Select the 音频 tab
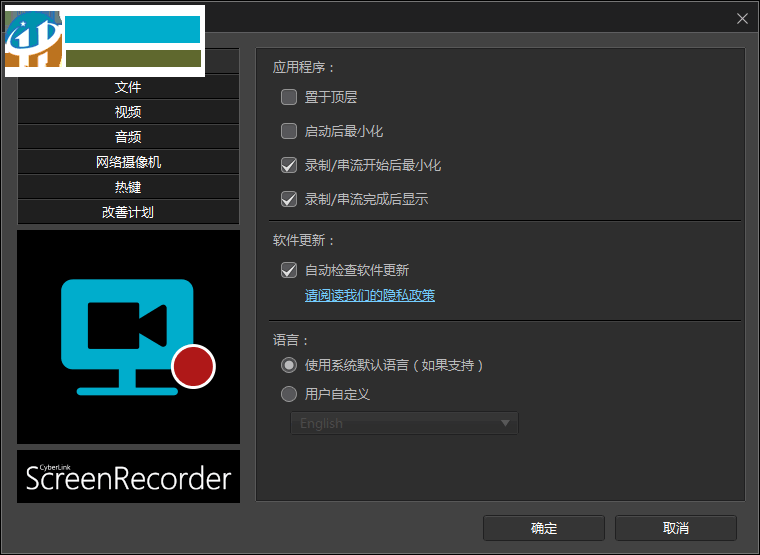Image resolution: width=760 pixels, height=555 pixels. tap(128, 137)
